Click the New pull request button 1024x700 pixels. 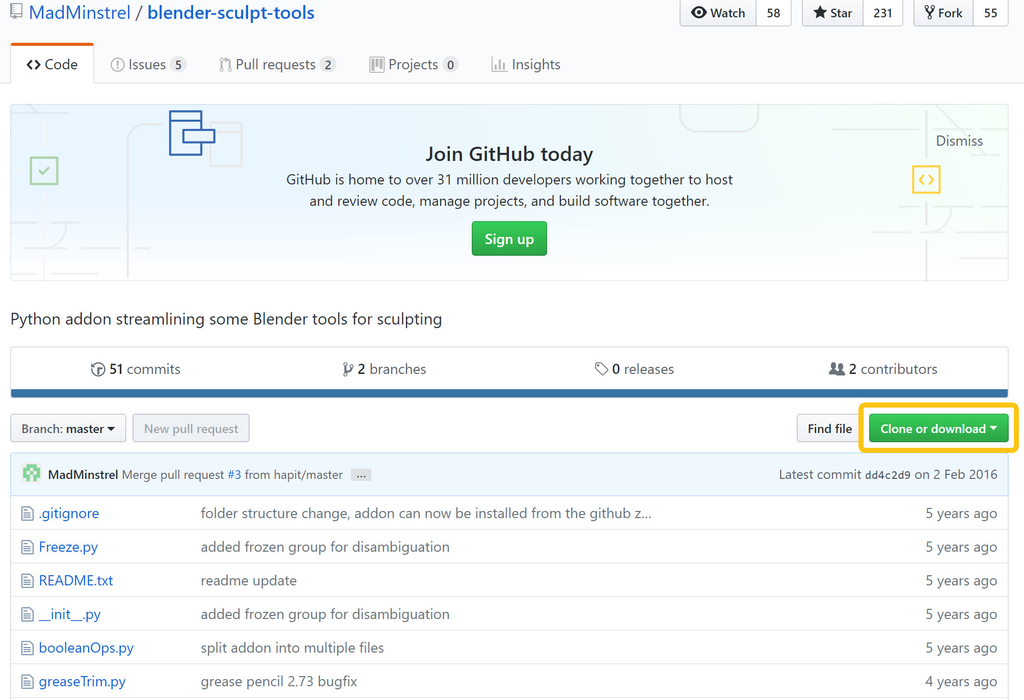click(191, 428)
